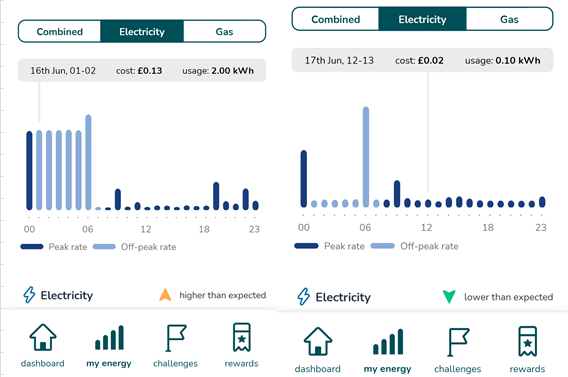The width and height of the screenshot is (568, 377).
Task: Open challenges flag icon in right panel
Action: click(x=458, y=342)
